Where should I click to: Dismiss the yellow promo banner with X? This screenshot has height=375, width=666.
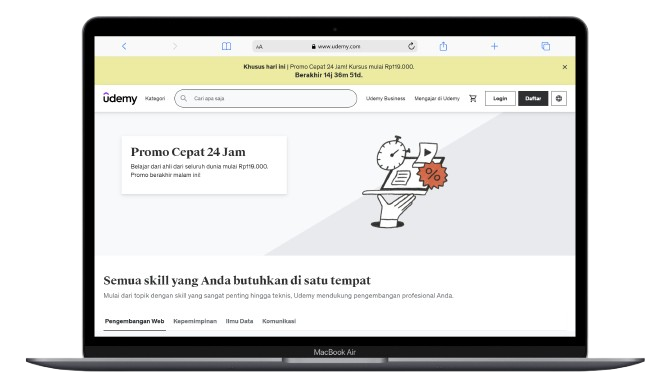(x=564, y=67)
